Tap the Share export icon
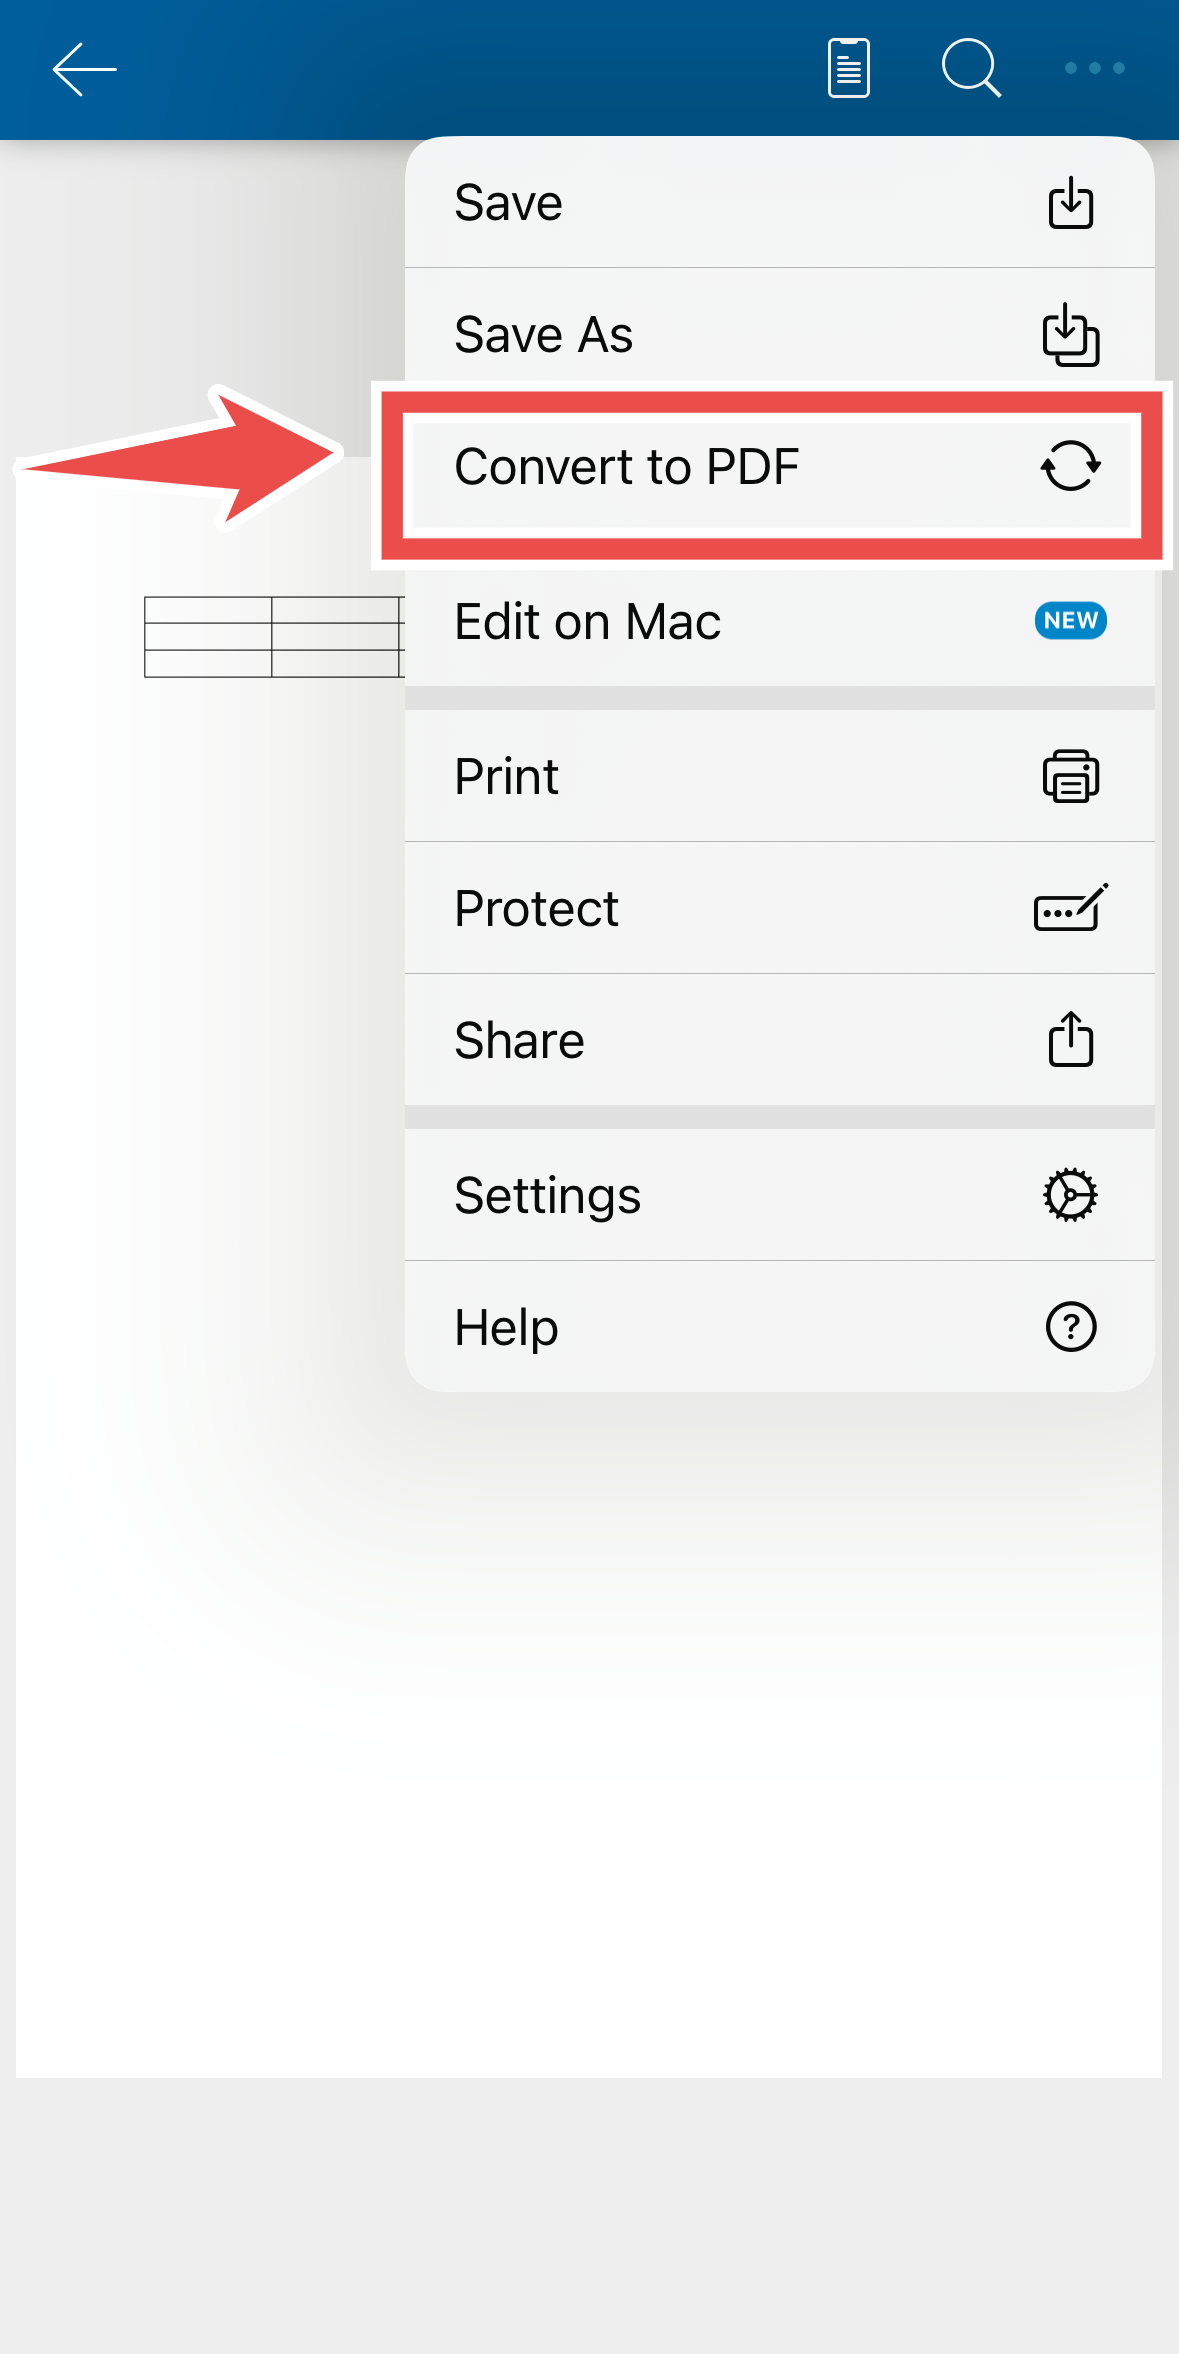The height and width of the screenshot is (2354, 1179). pos(1070,1039)
